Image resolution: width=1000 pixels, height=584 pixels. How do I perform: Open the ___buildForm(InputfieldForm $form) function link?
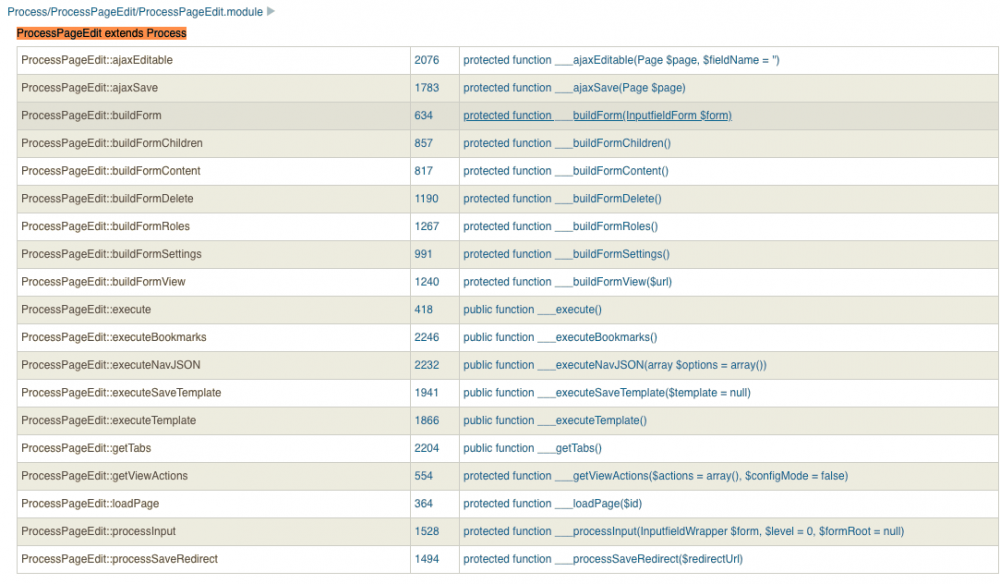(x=597, y=116)
